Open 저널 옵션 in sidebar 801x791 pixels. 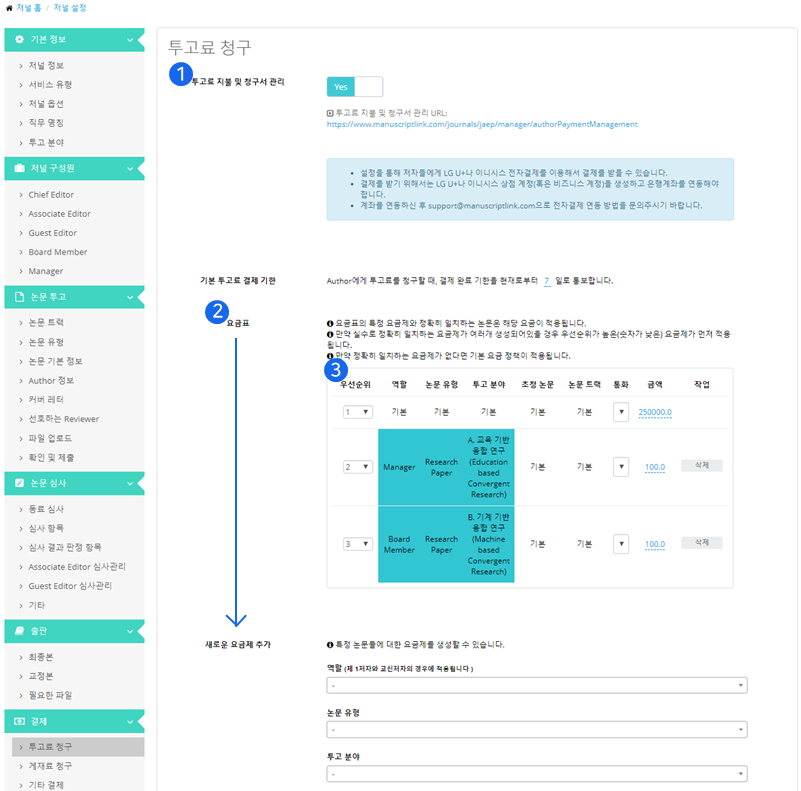pyautogui.click(x=46, y=104)
